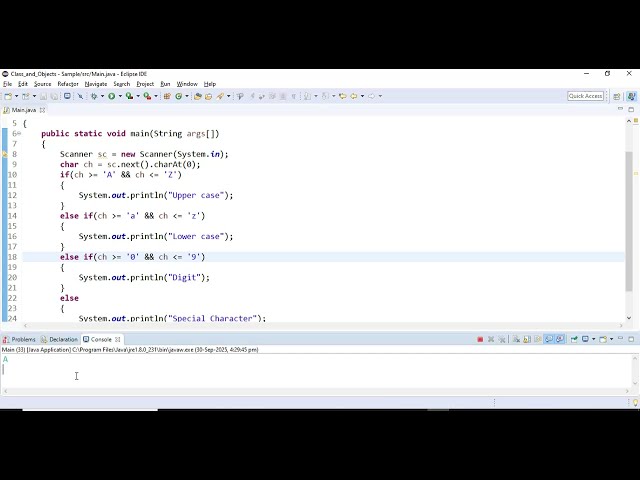Minimize the Console view panel
640x480 pixels.
pos(620,339)
